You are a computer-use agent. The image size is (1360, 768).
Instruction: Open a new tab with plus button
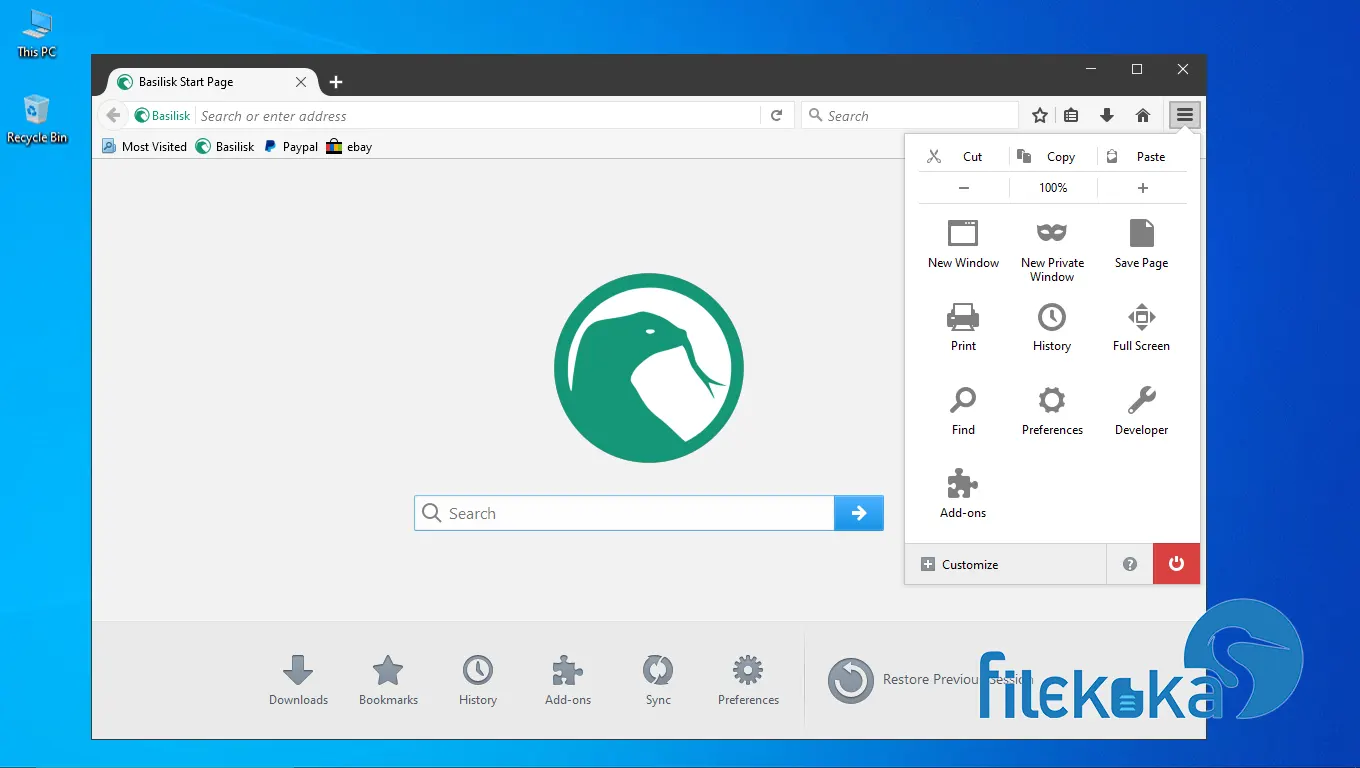[336, 82]
